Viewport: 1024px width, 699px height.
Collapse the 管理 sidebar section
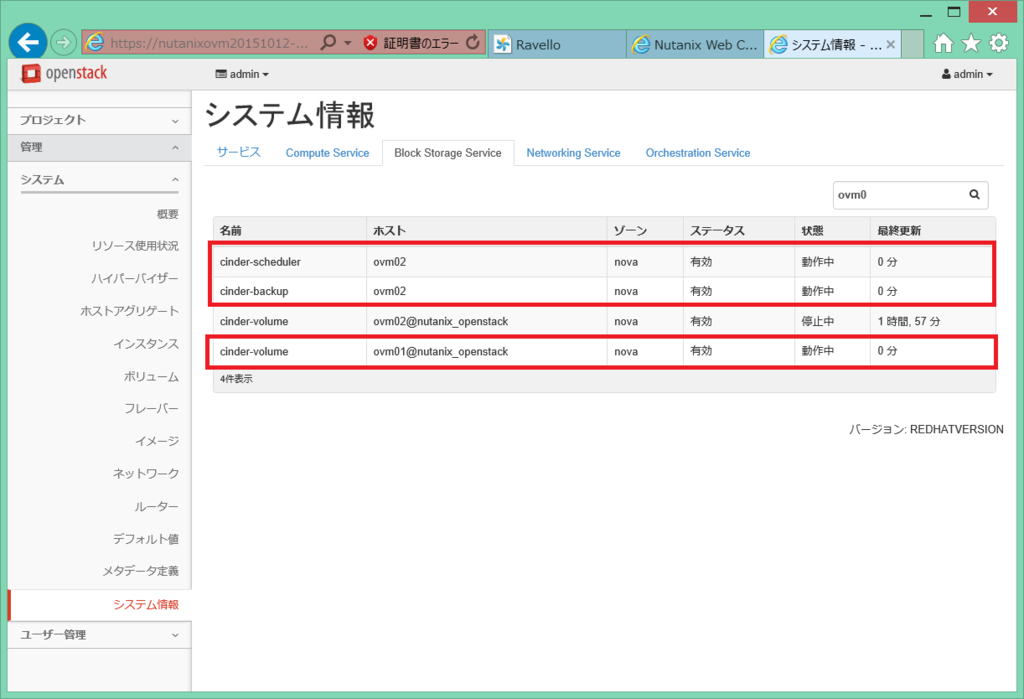(x=99, y=147)
